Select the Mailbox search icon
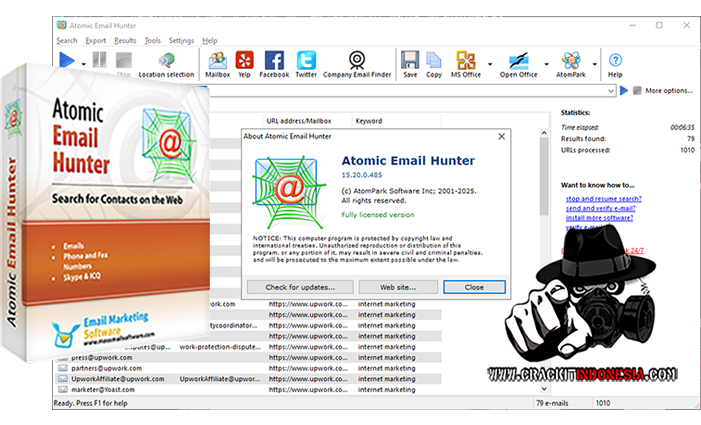The height and width of the screenshot is (425, 701). 217,65
